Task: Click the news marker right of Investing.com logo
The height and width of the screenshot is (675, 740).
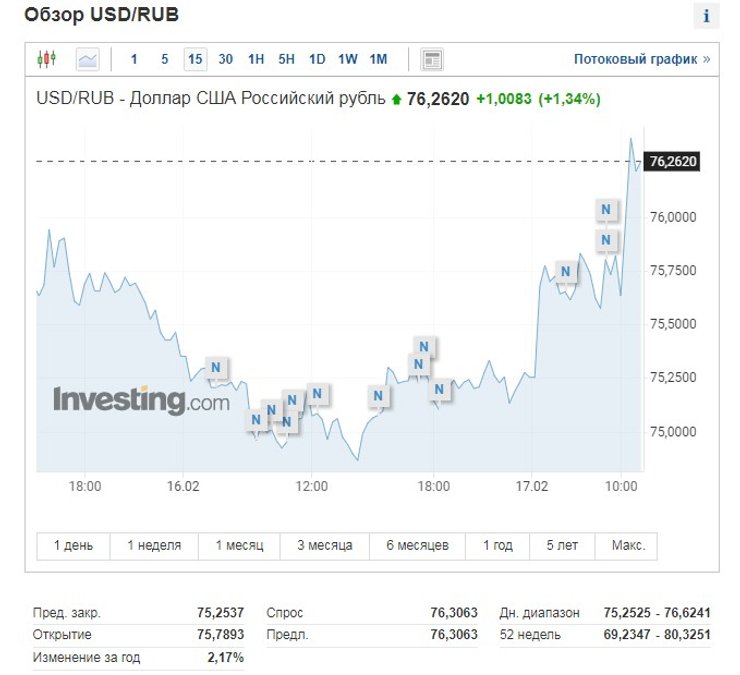Action: click(256, 419)
